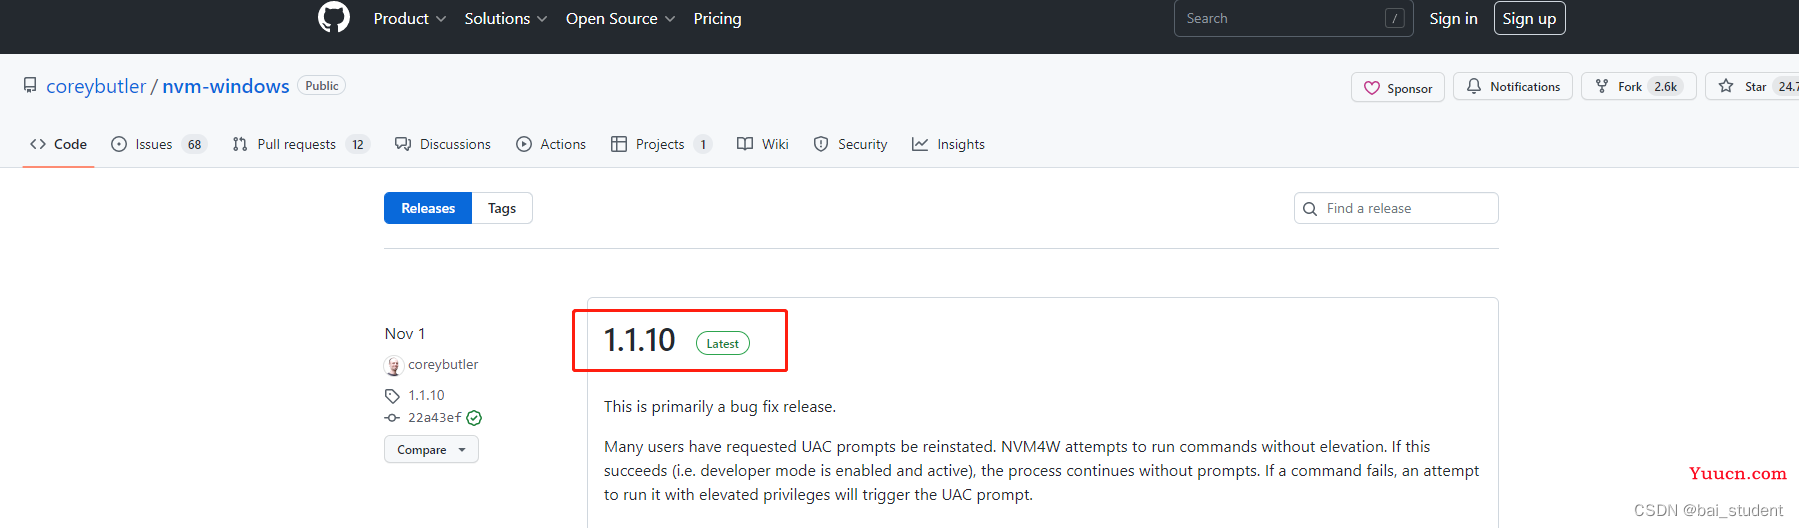Focus the Find a release field
The height and width of the screenshot is (528, 1799).
pos(1396,208)
